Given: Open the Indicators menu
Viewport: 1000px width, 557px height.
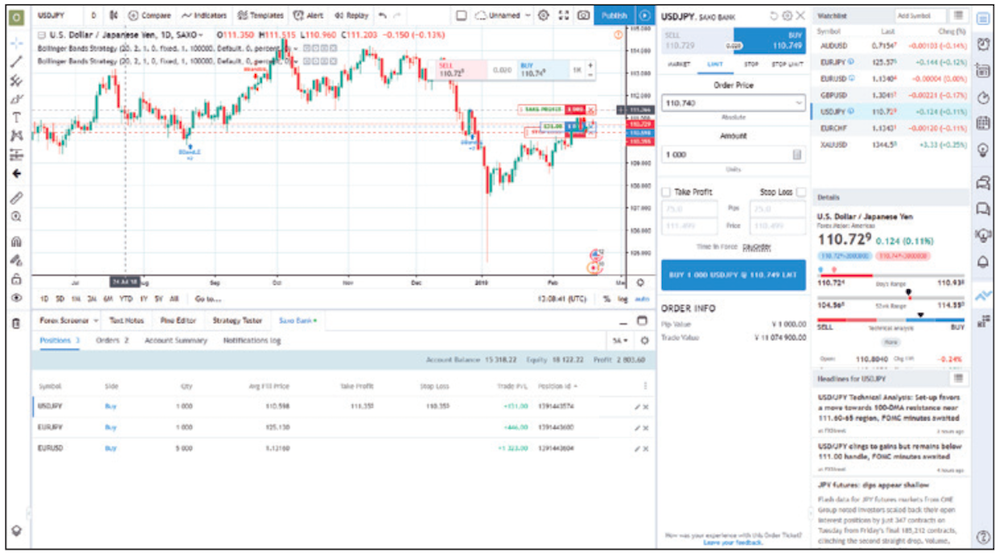Looking at the screenshot, I should coord(203,15).
